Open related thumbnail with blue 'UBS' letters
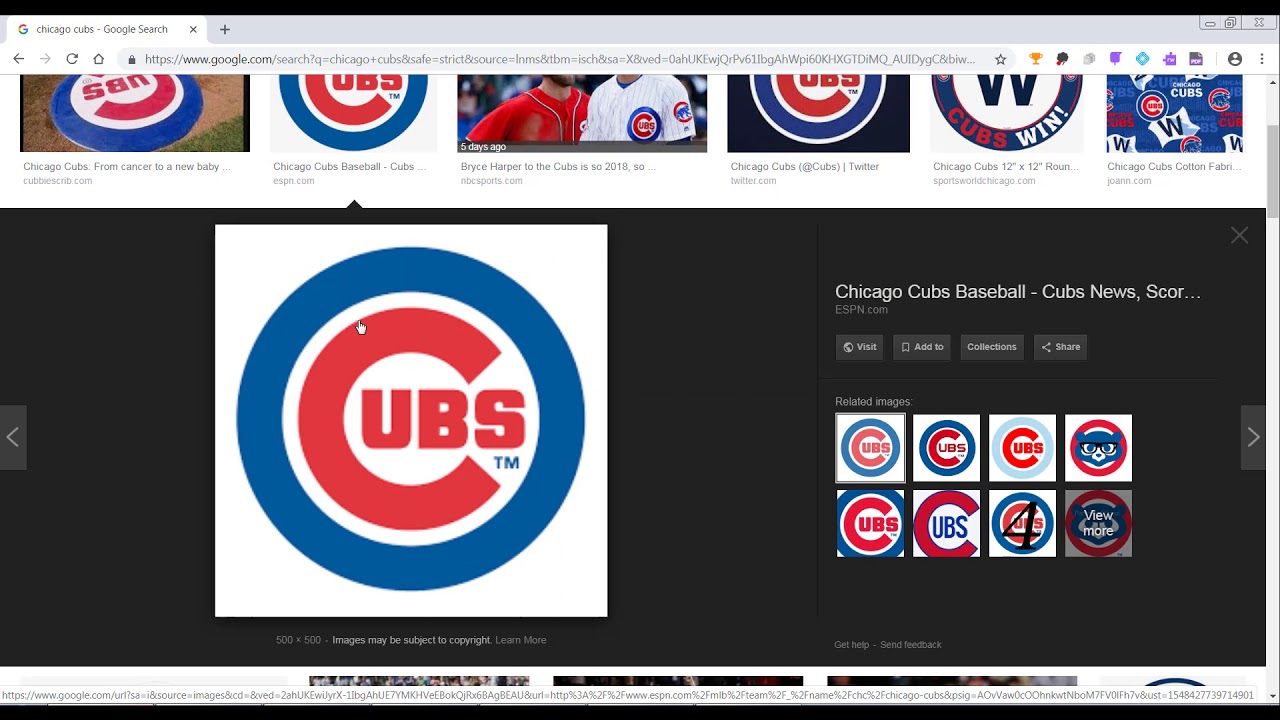Image resolution: width=1280 pixels, height=720 pixels. click(x=947, y=523)
